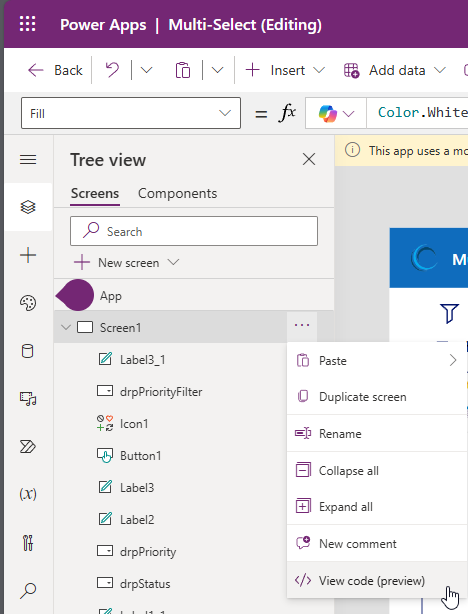Viewport: 468px width, 614px height.
Task: Select Icon1 in tree view
Action: [134, 424]
